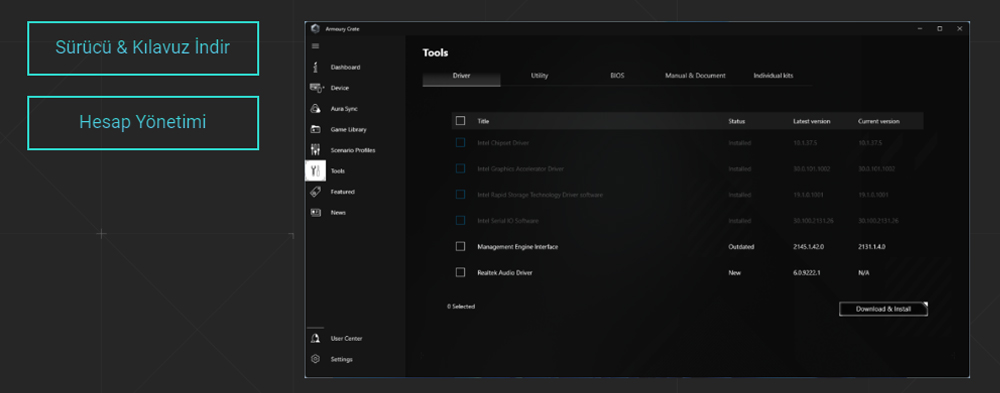Click the 0 Selected counter text
Screen dimensions: 1000x393
point(460,307)
